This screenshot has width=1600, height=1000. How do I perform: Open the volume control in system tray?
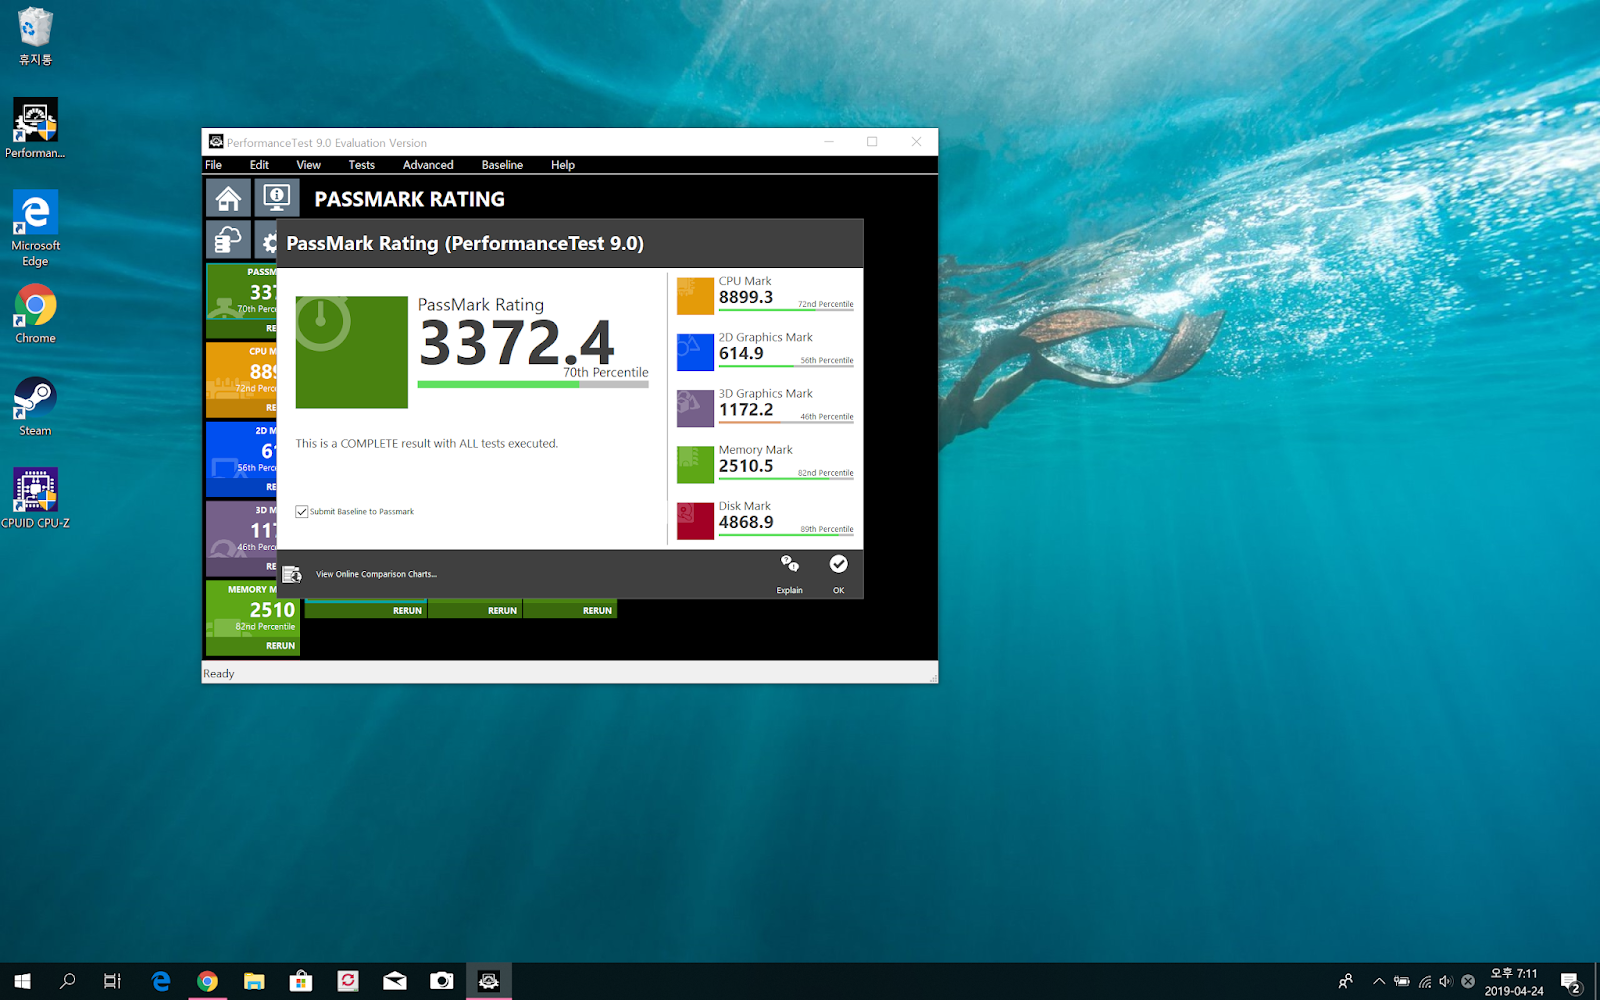[x=1446, y=982]
